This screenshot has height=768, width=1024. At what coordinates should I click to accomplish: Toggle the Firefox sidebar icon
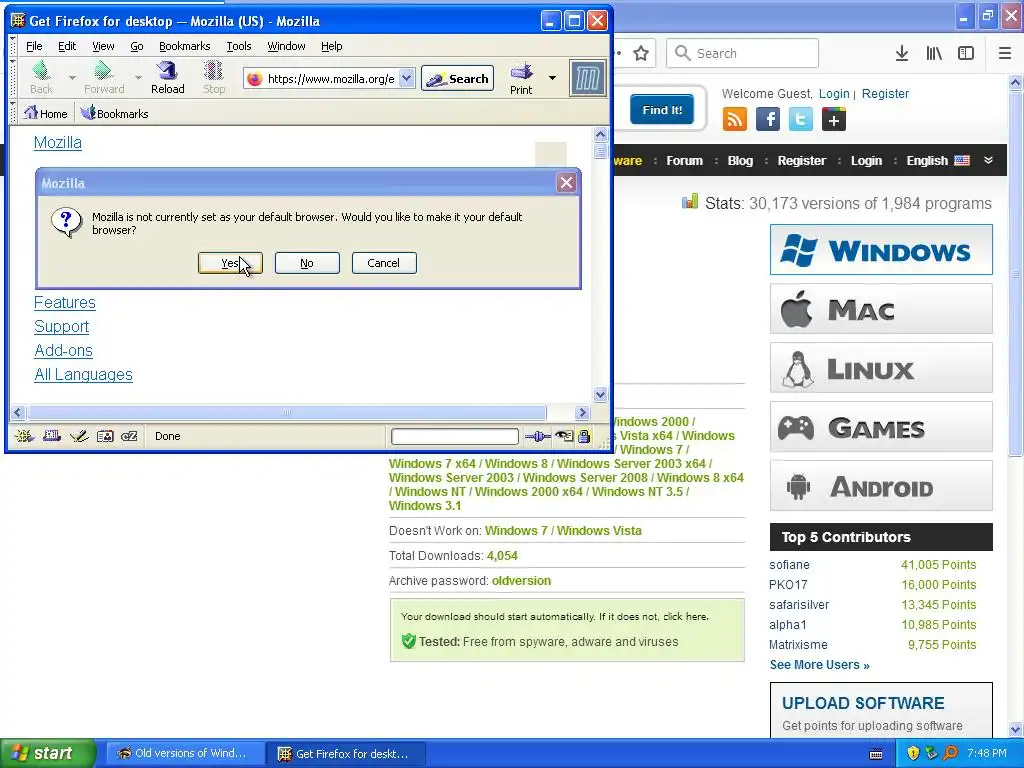click(x=966, y=54)
